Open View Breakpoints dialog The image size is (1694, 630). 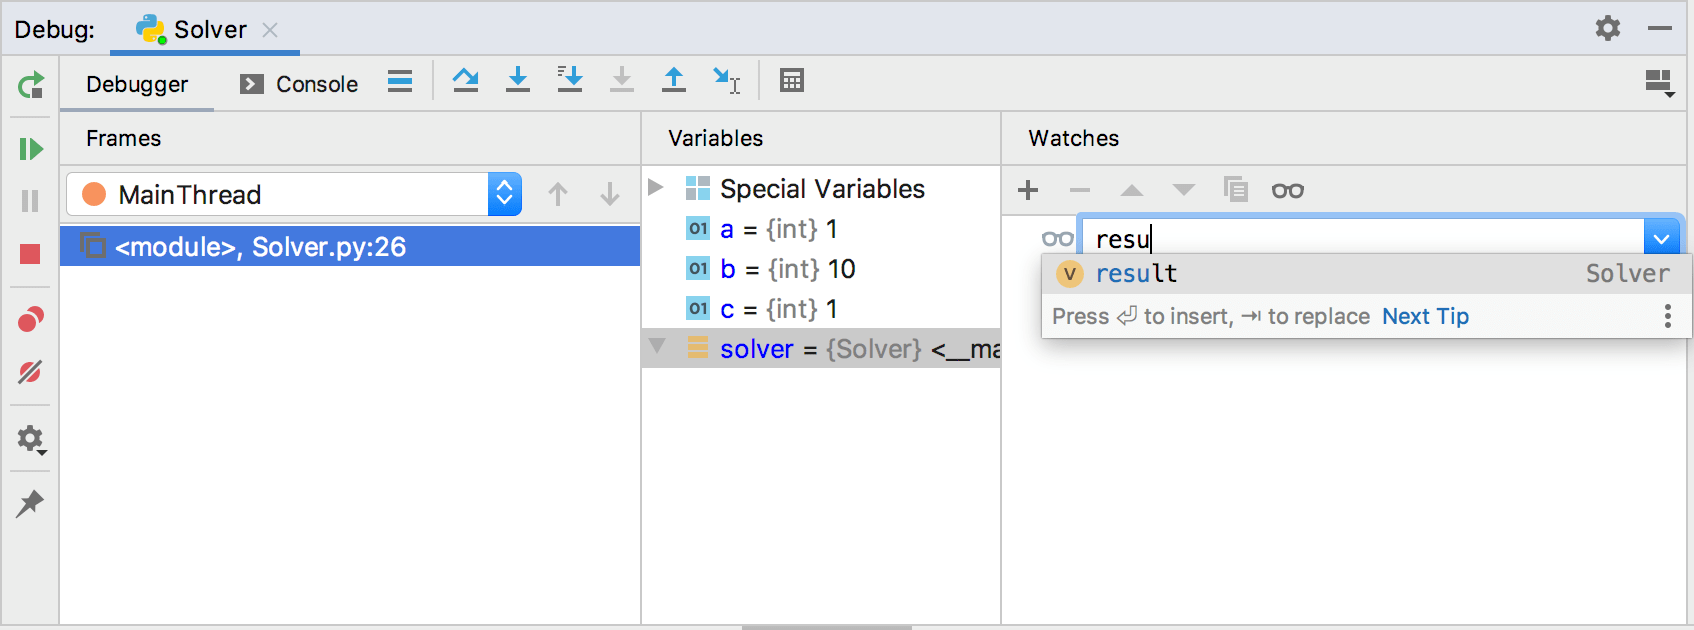tap(30, 320)
